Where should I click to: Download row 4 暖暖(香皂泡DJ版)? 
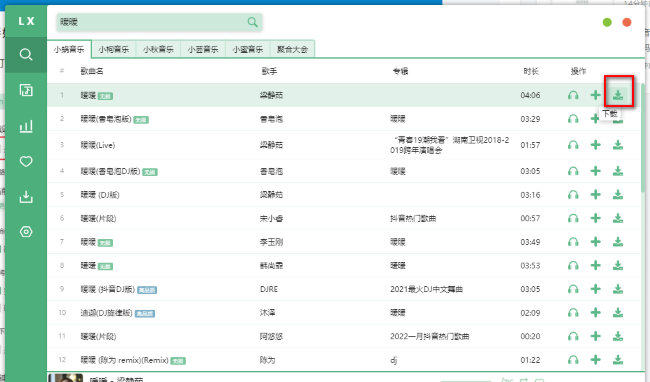(x=618, y=171)
